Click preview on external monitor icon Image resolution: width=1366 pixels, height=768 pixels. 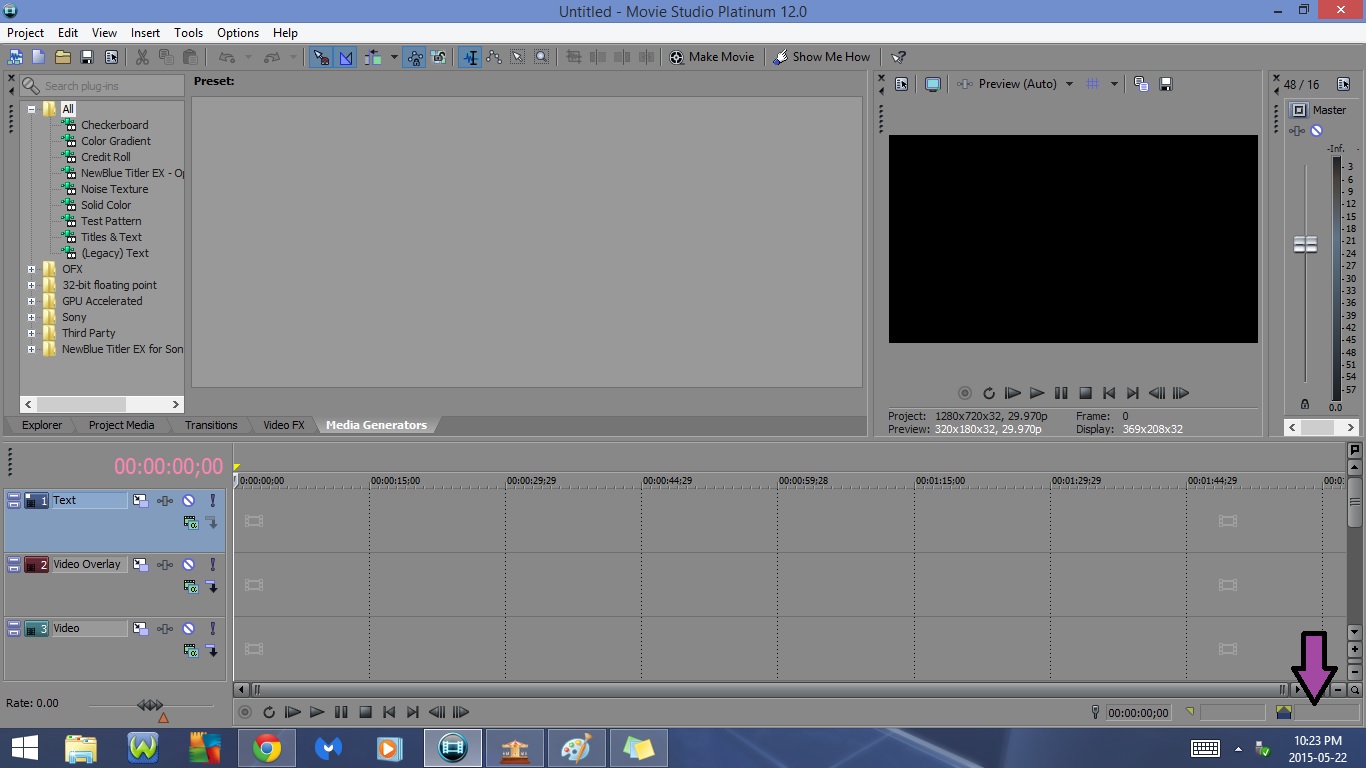point(932,84)
